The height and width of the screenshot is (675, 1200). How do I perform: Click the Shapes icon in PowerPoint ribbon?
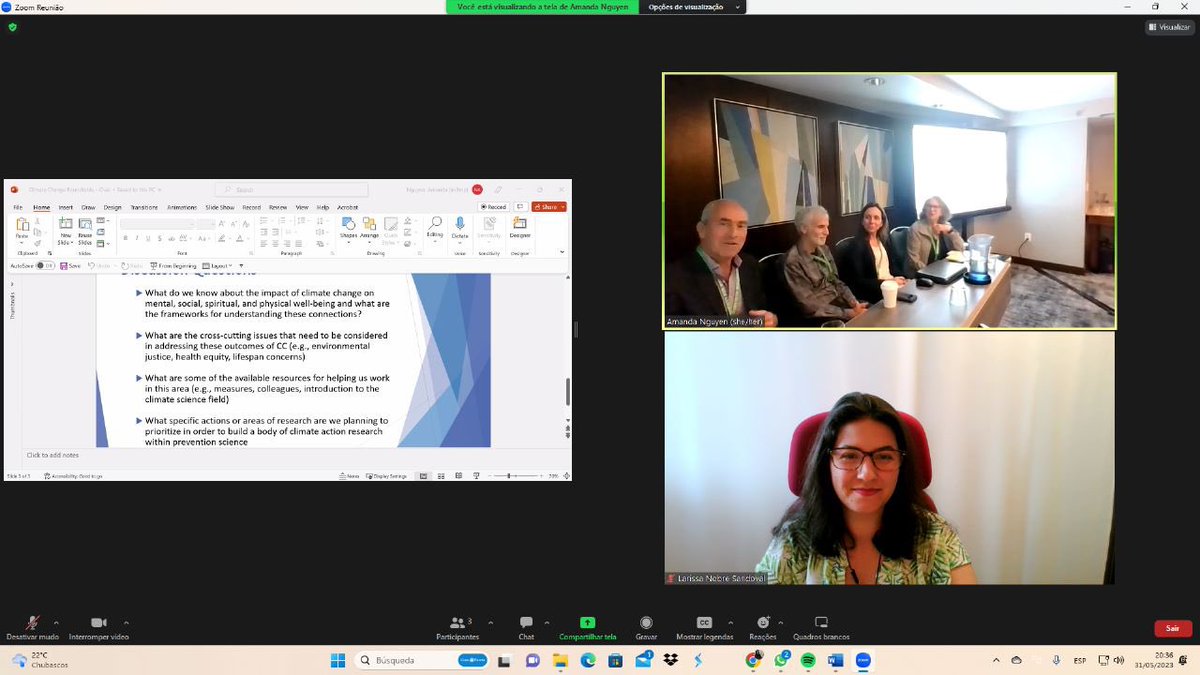(x=348, y=225)
